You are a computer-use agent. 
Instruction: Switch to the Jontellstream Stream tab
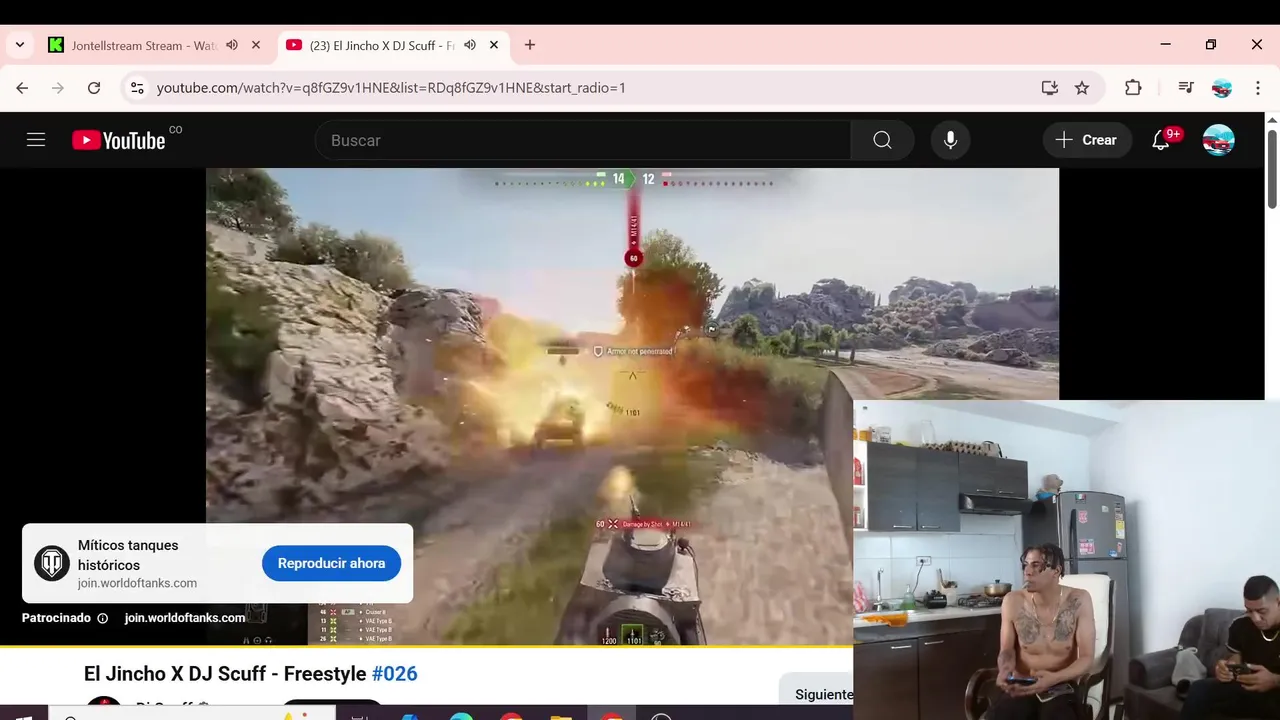tap(143, 45)
